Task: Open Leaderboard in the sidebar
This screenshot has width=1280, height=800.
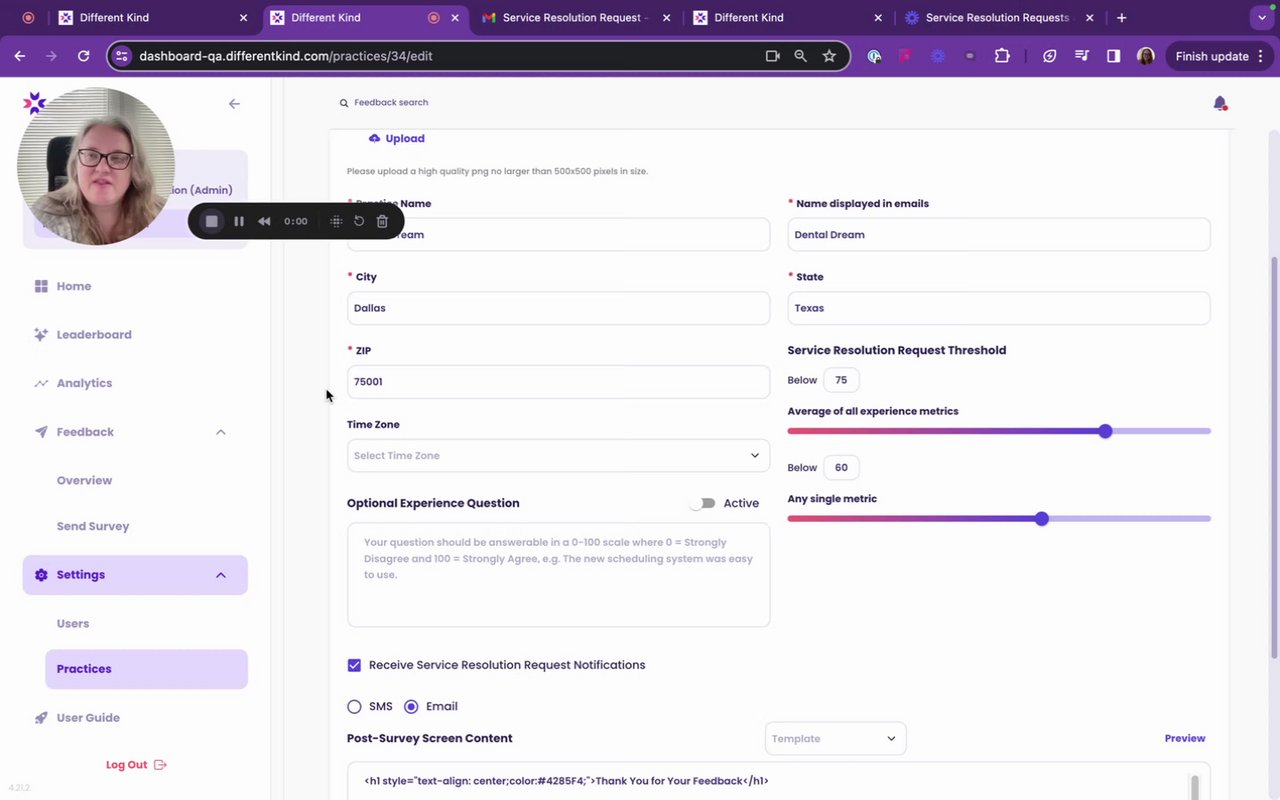Action: [94, 335]
